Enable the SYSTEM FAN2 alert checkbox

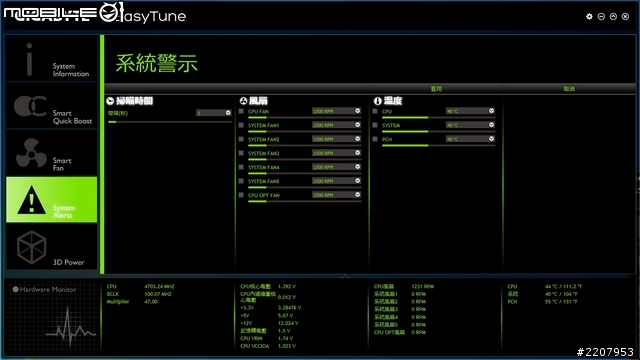click(x=241, y=139)
